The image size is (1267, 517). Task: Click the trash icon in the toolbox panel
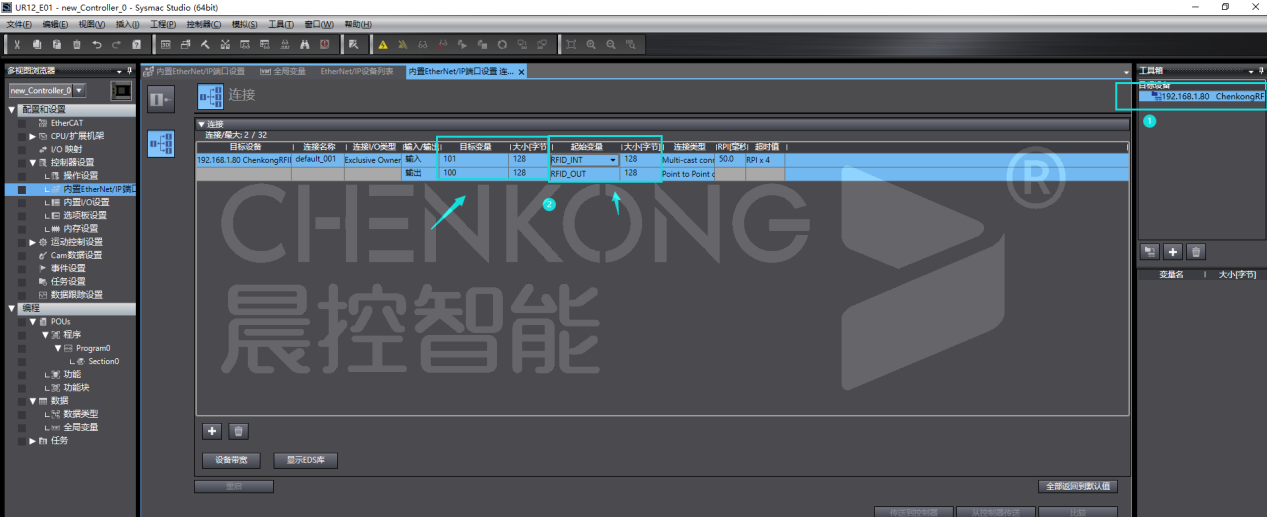click(1196, 252)
